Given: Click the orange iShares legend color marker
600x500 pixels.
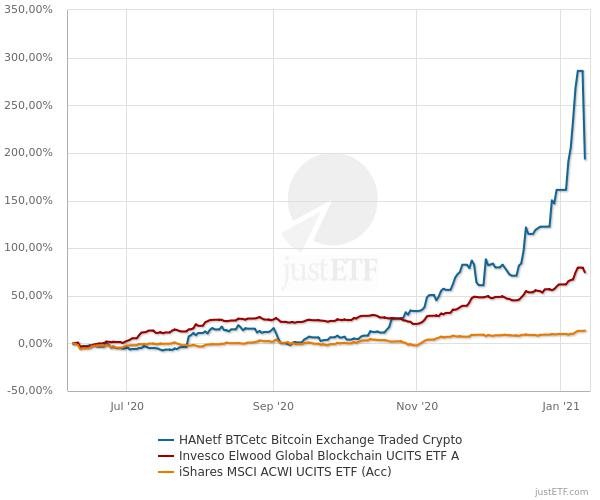Looking at the screenshot, I should [167, 472].
